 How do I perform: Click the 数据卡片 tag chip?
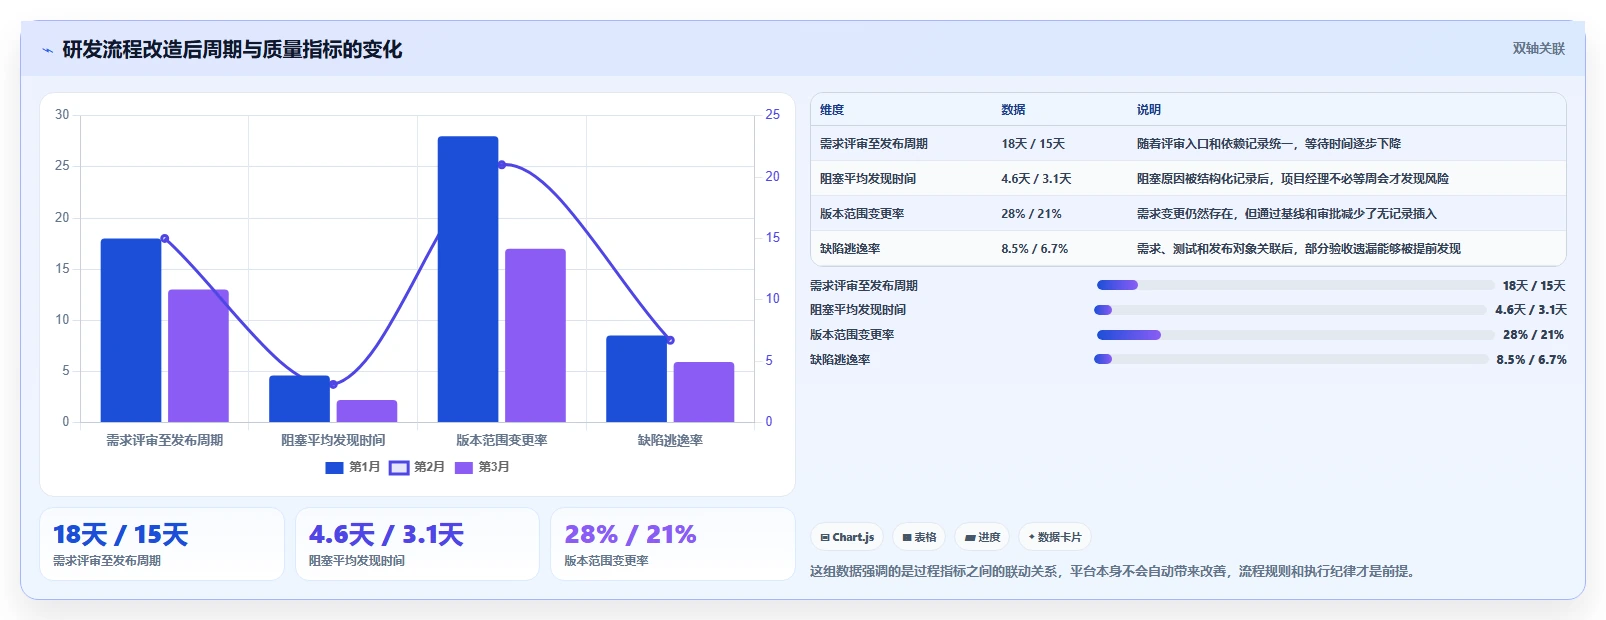click(x=1055, y=537)
